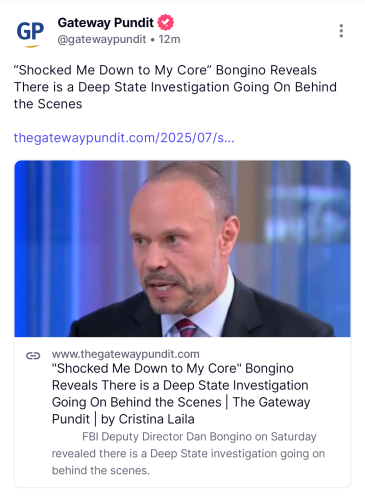Click 'The Gateway Pundit' in card title

[x=181, y=410]
